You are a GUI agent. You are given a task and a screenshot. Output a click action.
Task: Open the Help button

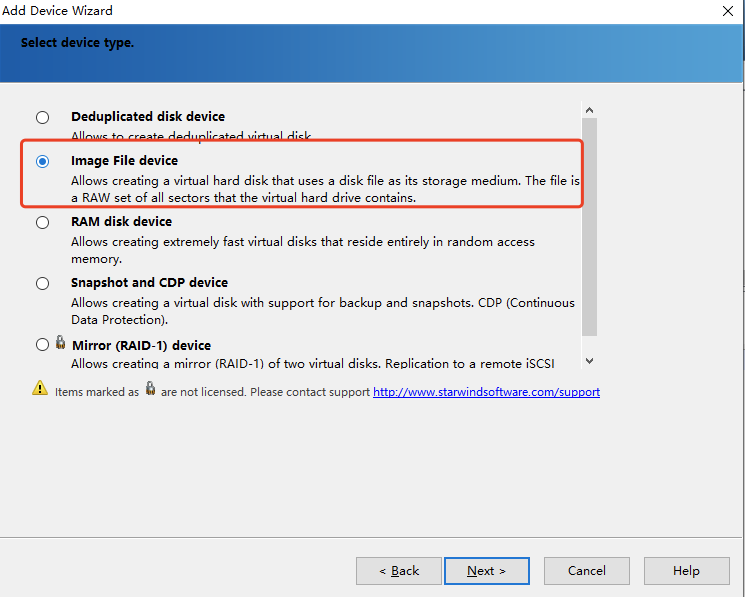click(687, 571)
